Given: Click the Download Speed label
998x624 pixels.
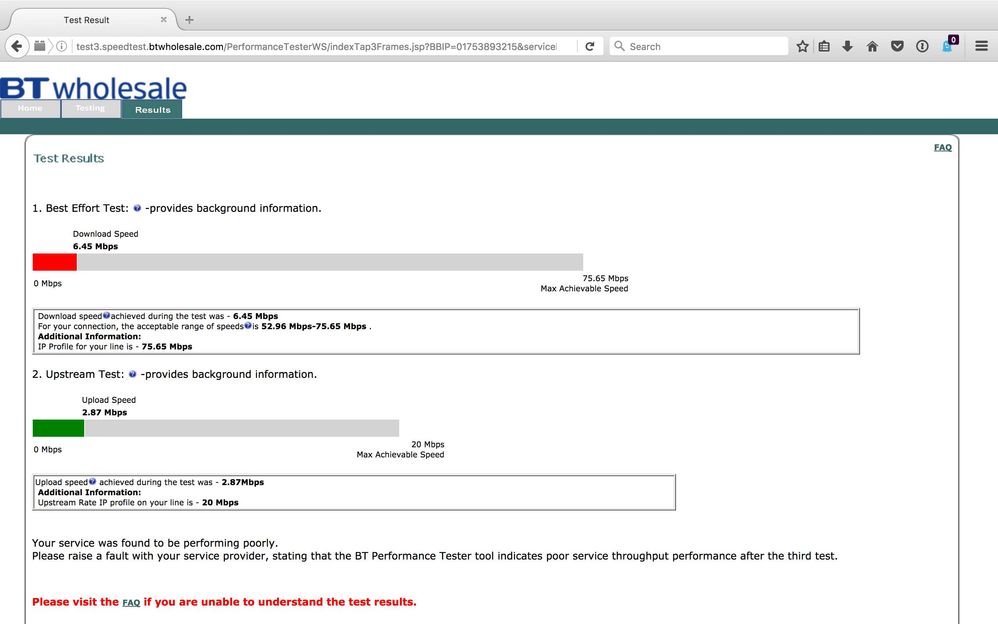Looking at the screenshot, I should pos(106,234).
